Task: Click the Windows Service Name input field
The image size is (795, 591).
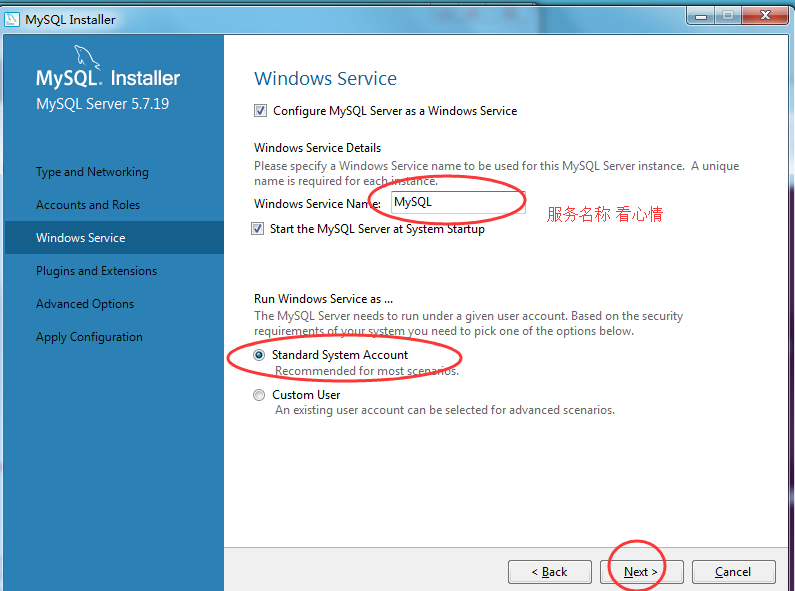Action: 458,202
